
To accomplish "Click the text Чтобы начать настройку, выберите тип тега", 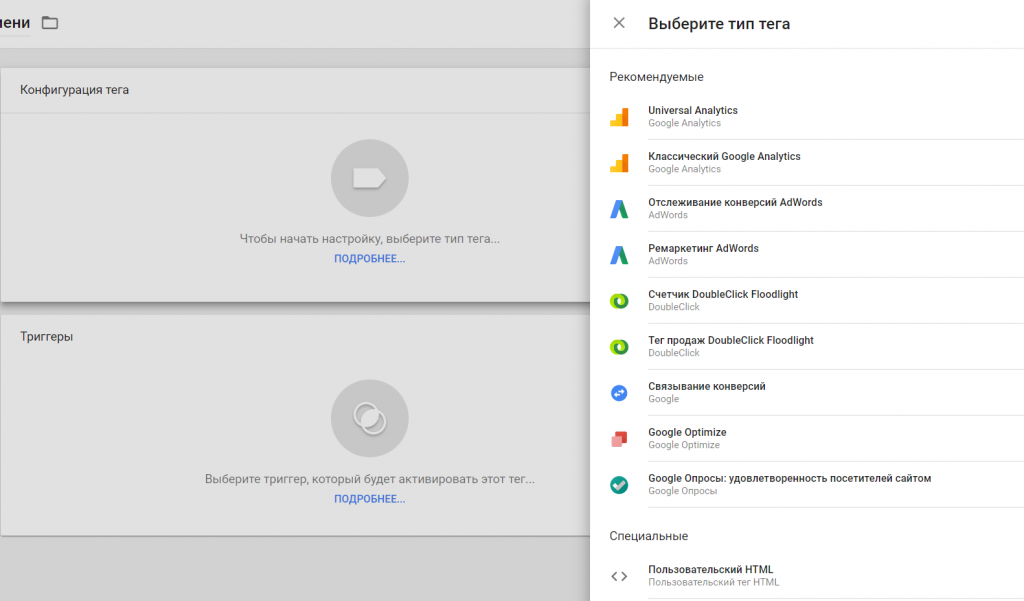I will point(370,239).
